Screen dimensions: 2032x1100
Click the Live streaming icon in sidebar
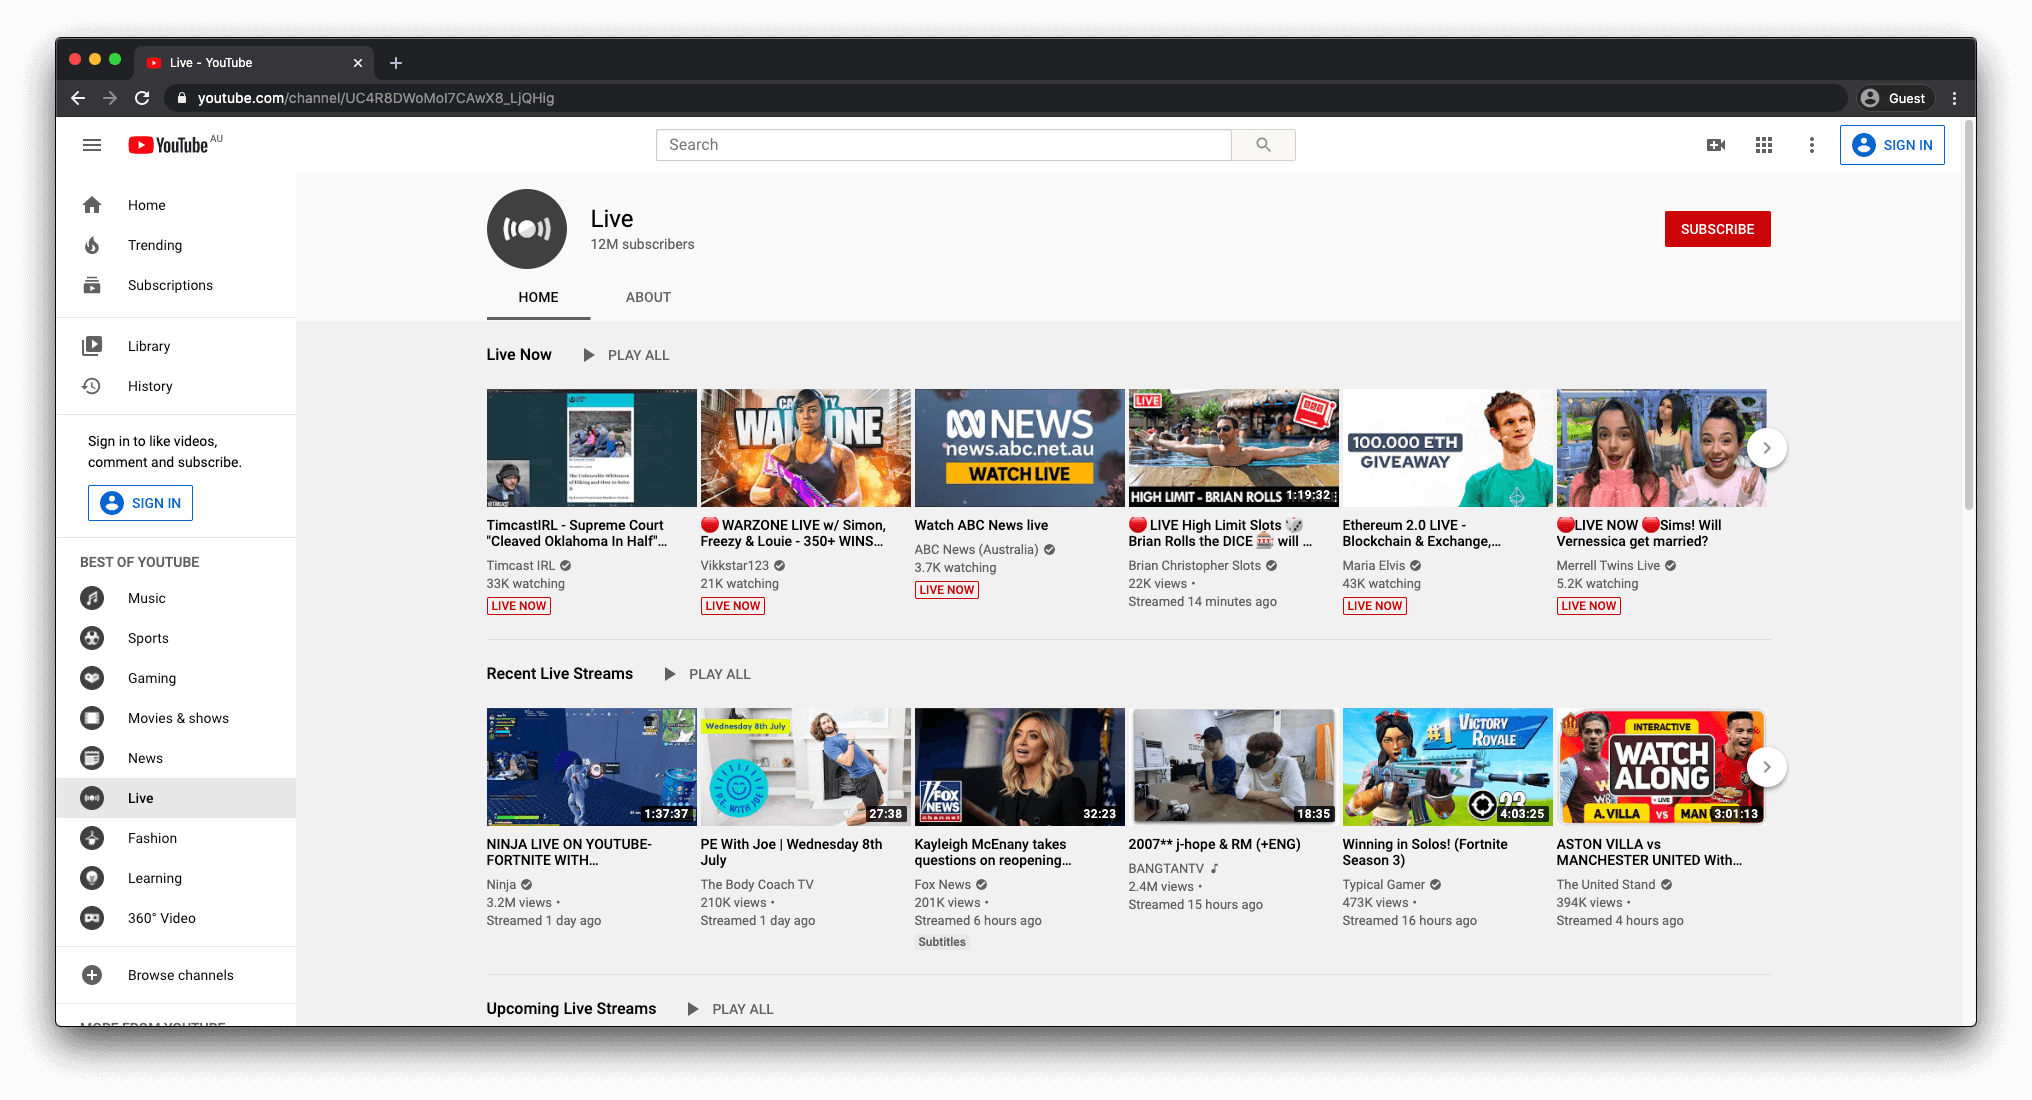92,798
